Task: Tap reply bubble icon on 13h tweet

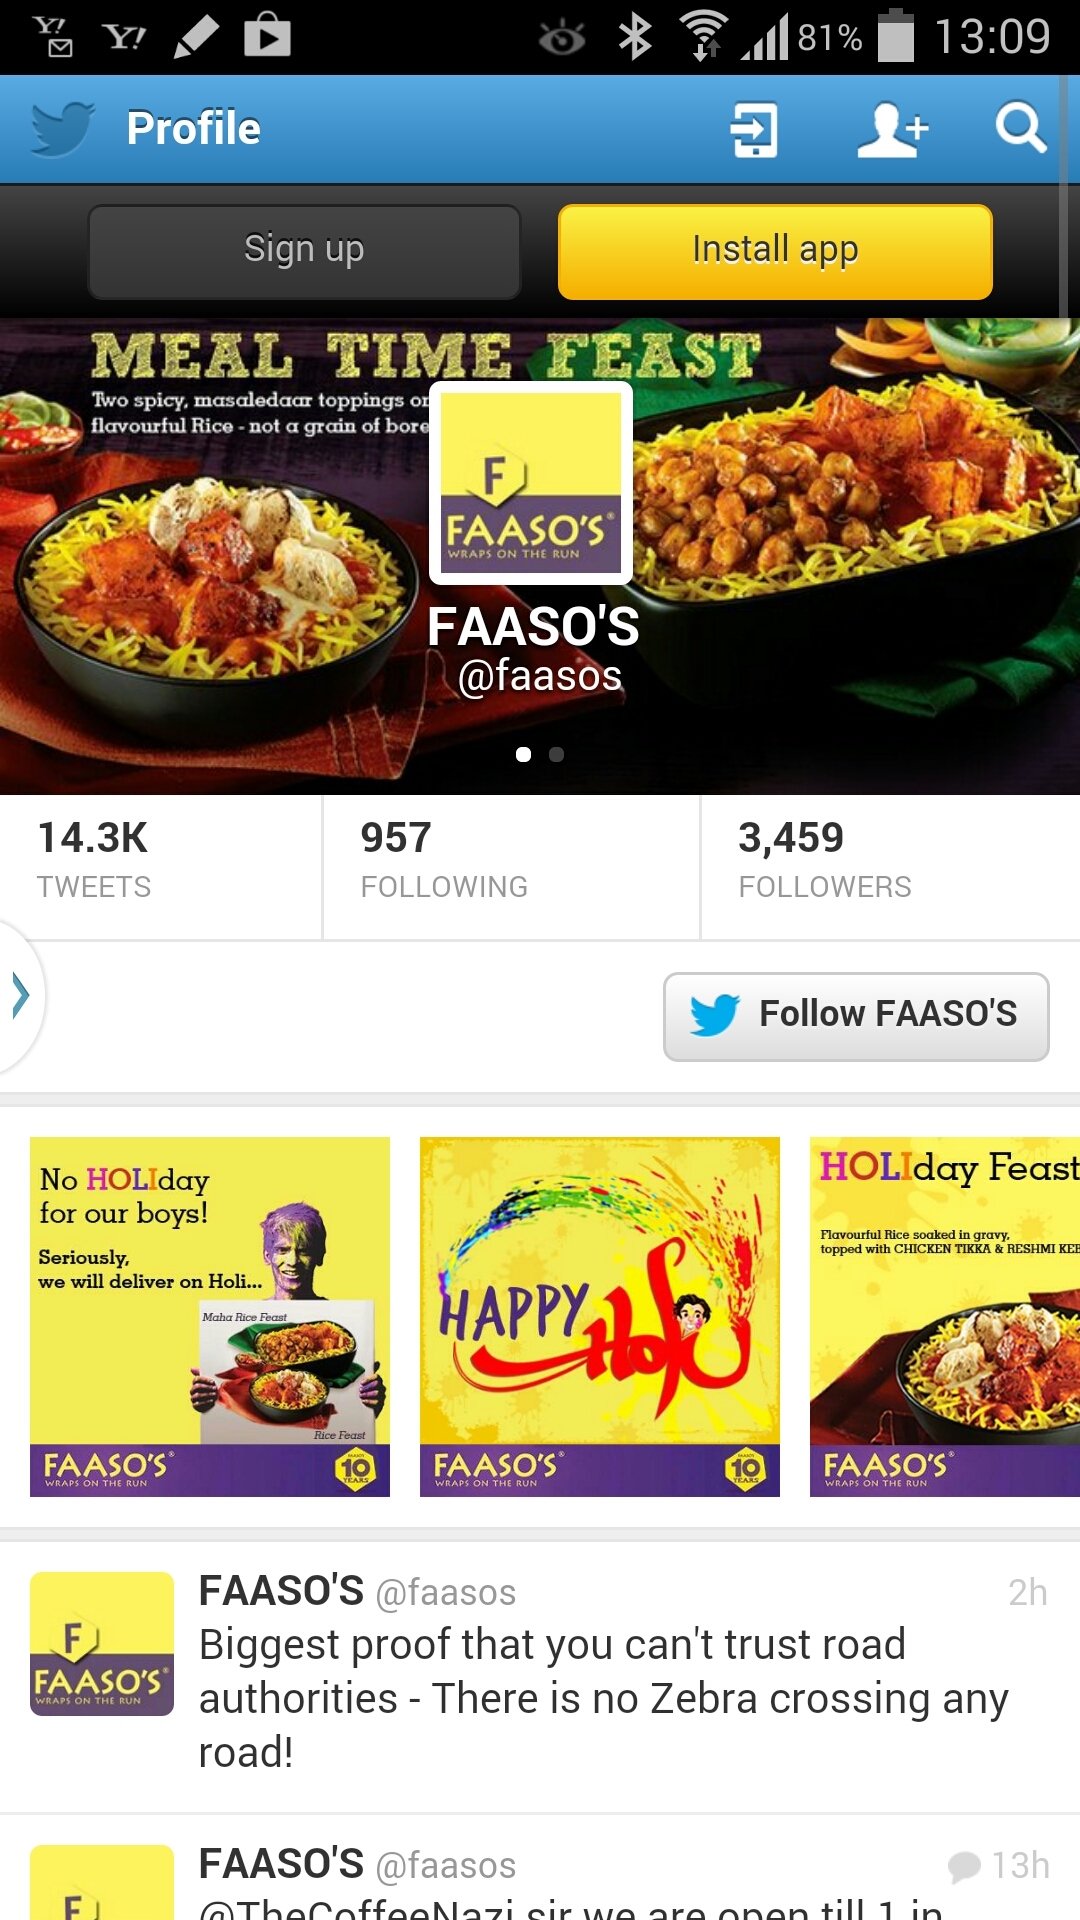Action: click(964, 1866)
